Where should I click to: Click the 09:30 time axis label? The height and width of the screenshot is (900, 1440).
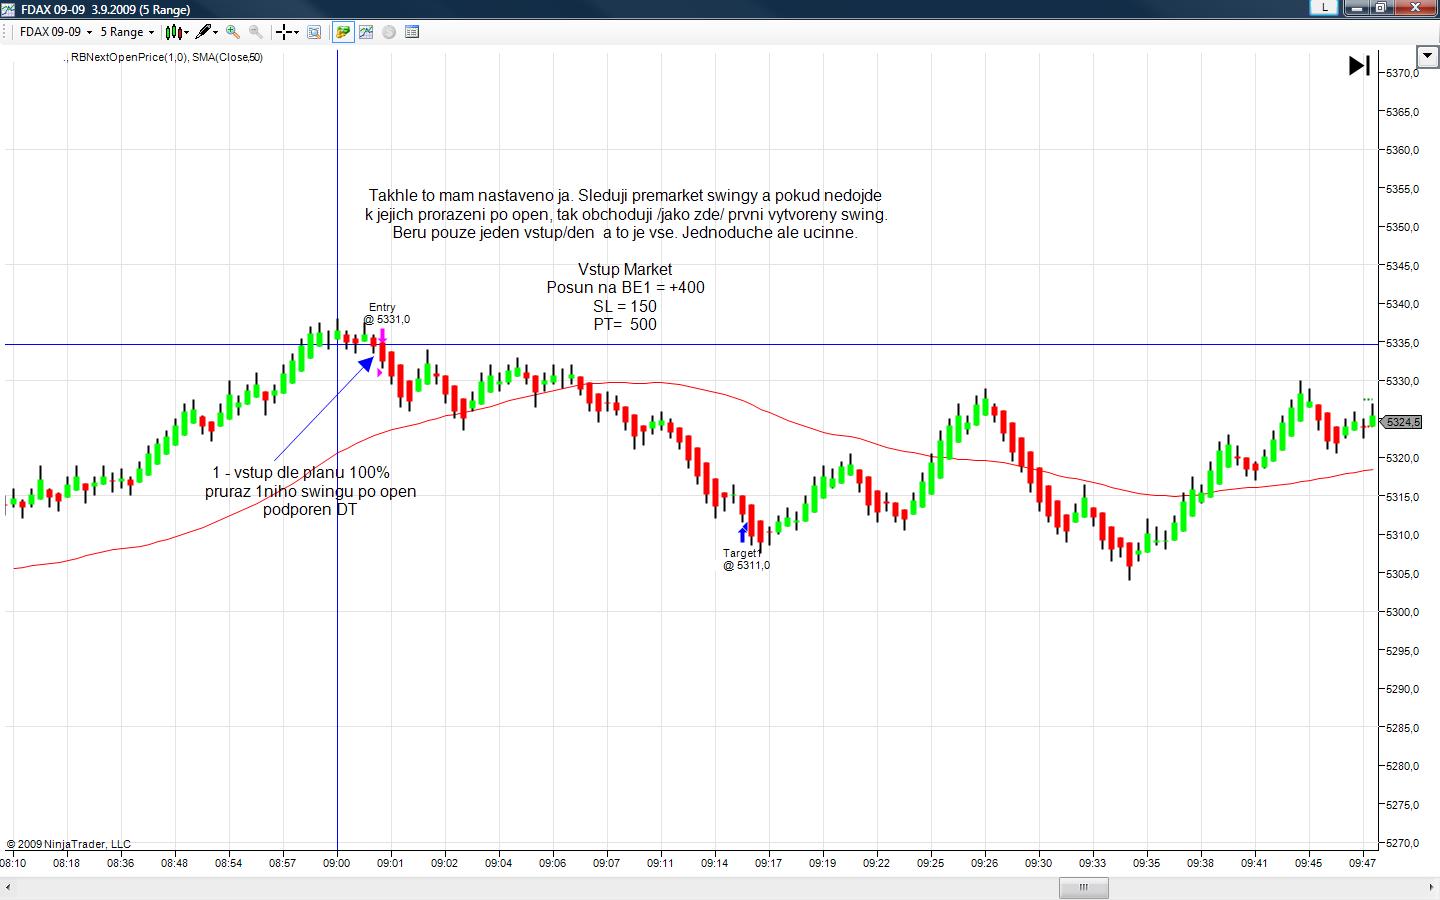click(1038, 863)
